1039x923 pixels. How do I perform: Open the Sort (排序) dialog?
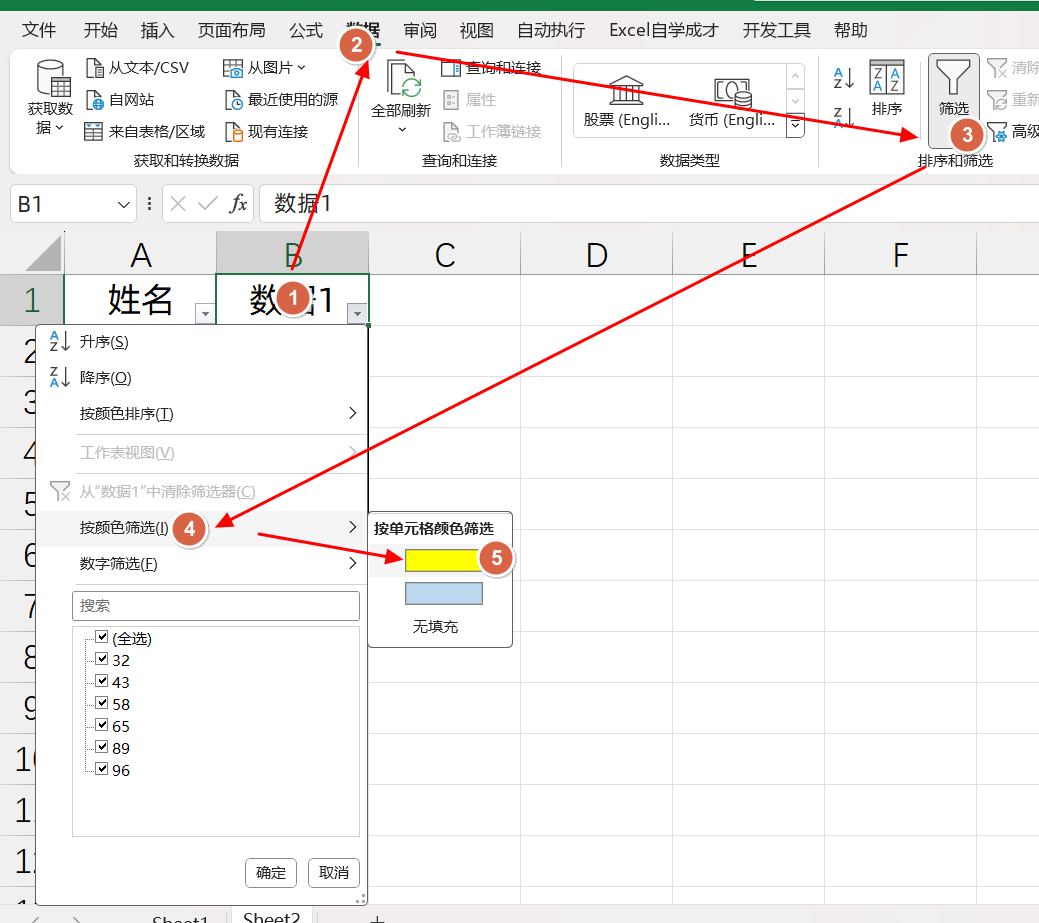coord(887,87)
